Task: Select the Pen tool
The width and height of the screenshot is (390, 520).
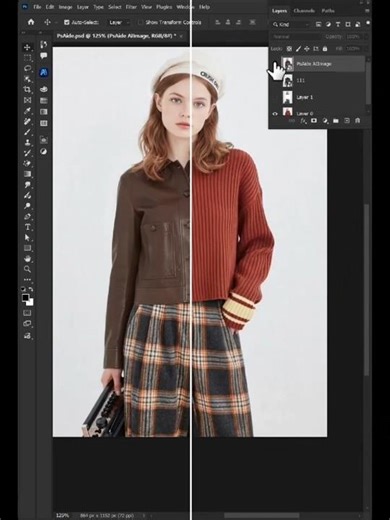Action: tap(27, 217)
